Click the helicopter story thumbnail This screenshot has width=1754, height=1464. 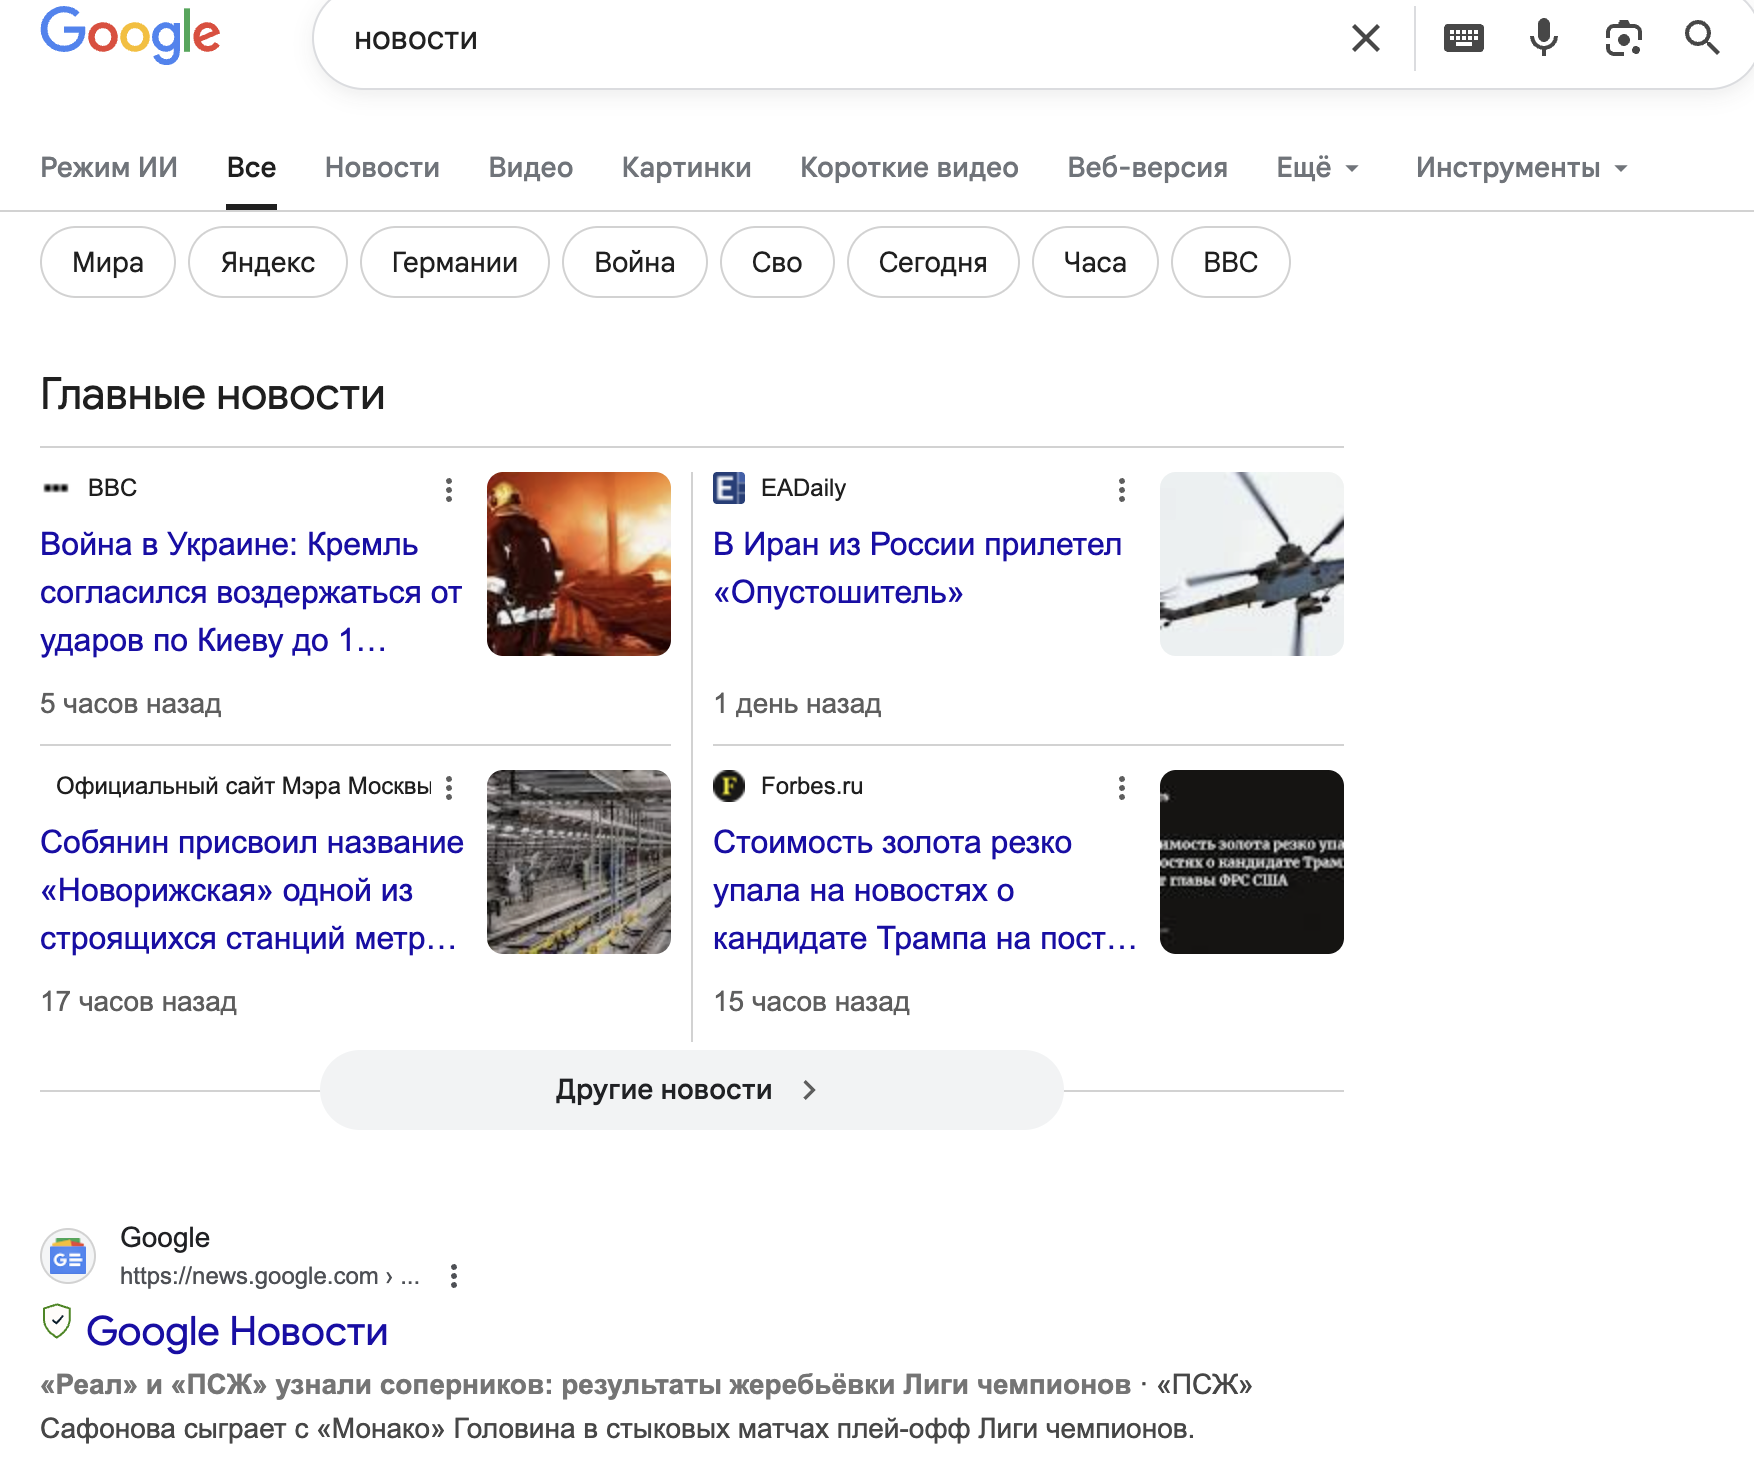coord(1251,564)
